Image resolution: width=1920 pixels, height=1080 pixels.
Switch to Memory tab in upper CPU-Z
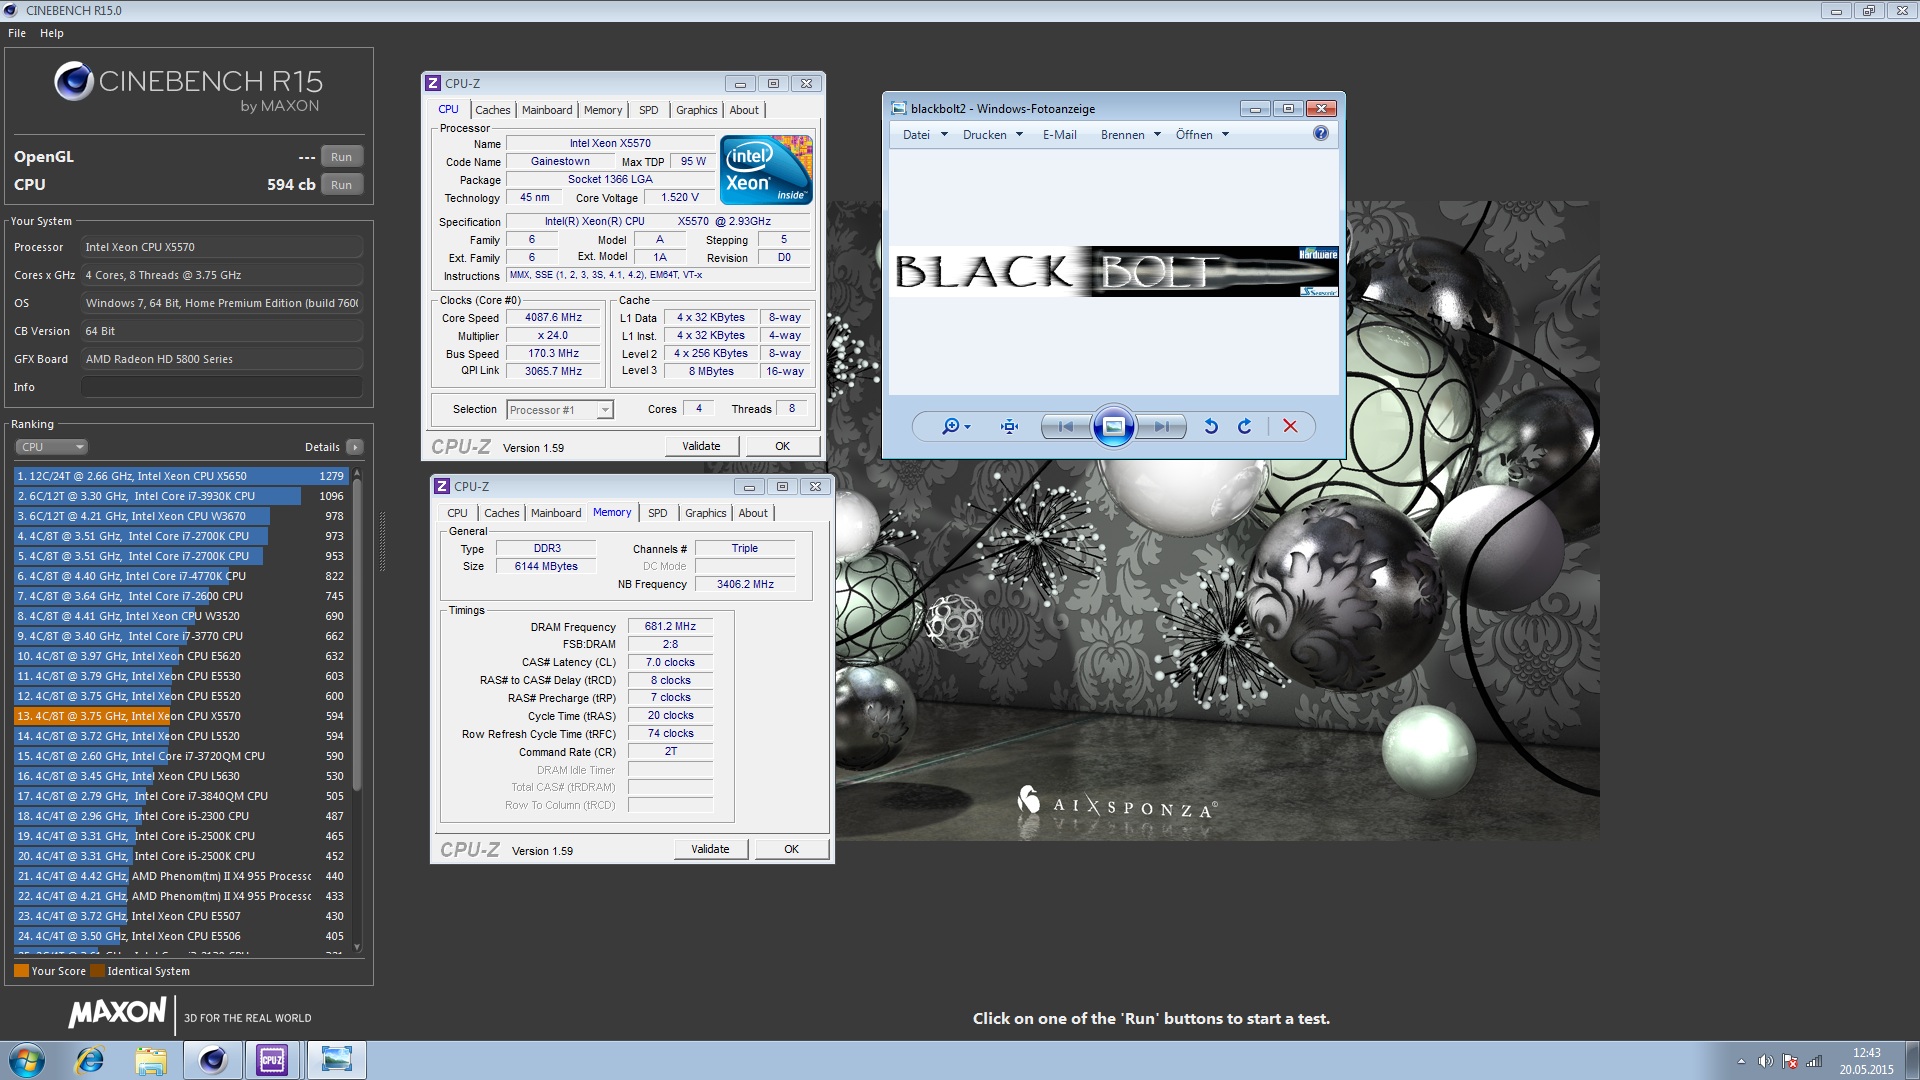[603, 110]
